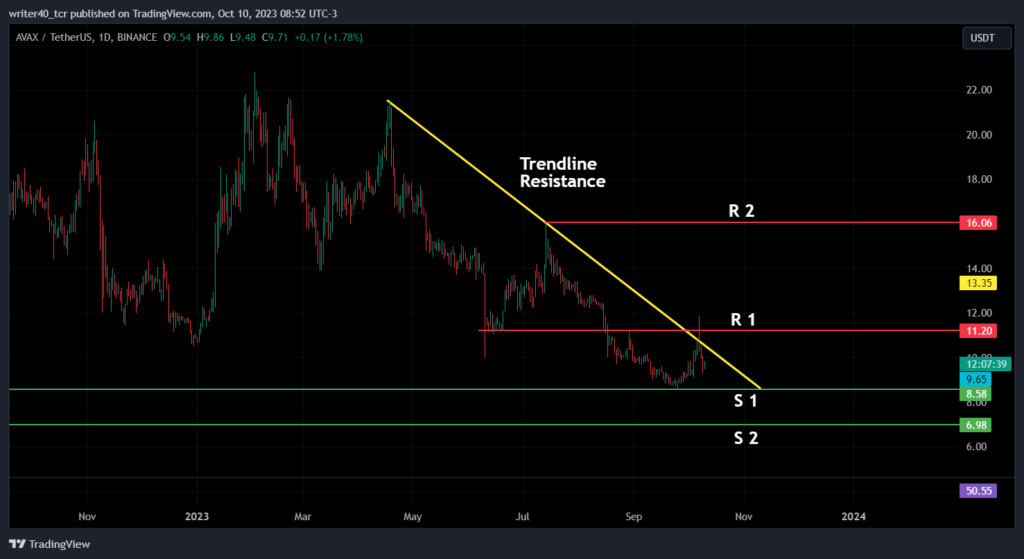Click the close value C9.71 in the legend
Viewport: 1024px width, 559px height.
coord(275,38)
